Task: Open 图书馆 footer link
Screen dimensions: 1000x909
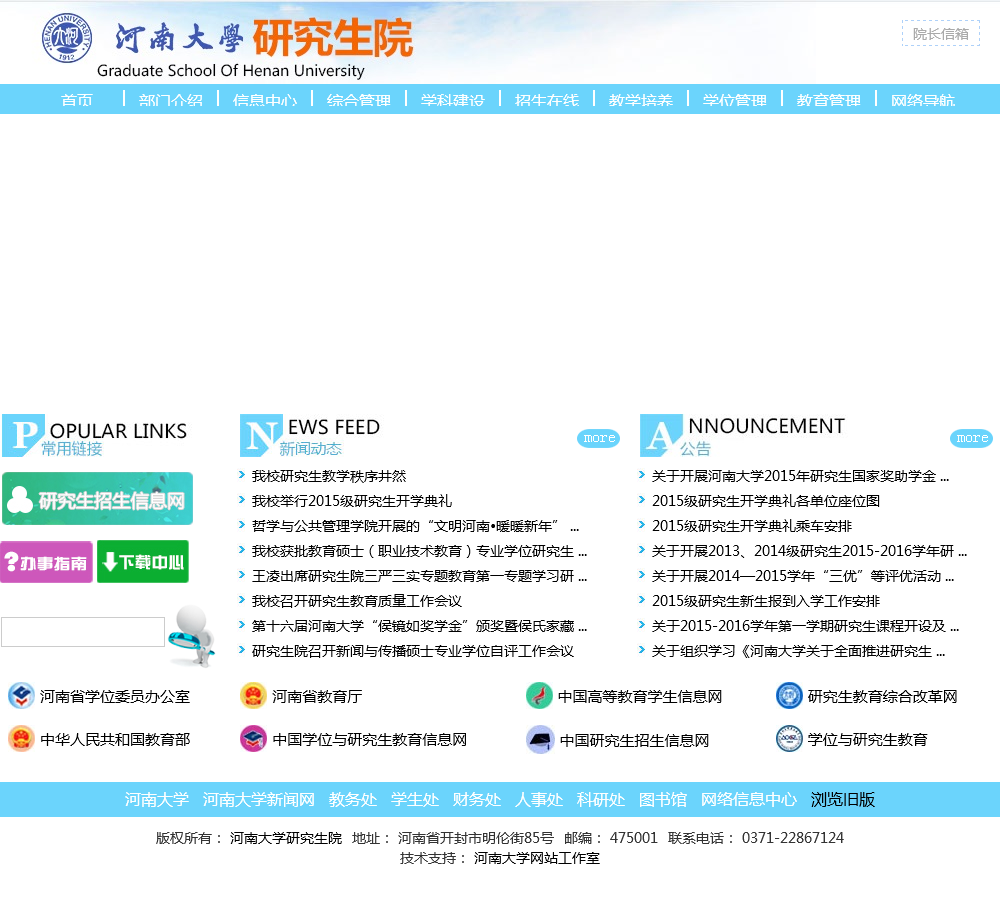Action: point(663,800)
